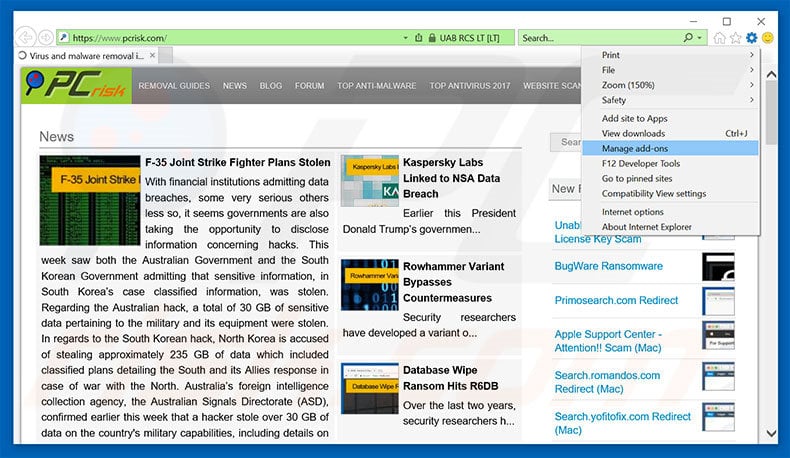This screenshot has height=458, width=790.
Task: Open Database Wipe Ransom Hits R6DB headline
Action: (x=450, y=378)
